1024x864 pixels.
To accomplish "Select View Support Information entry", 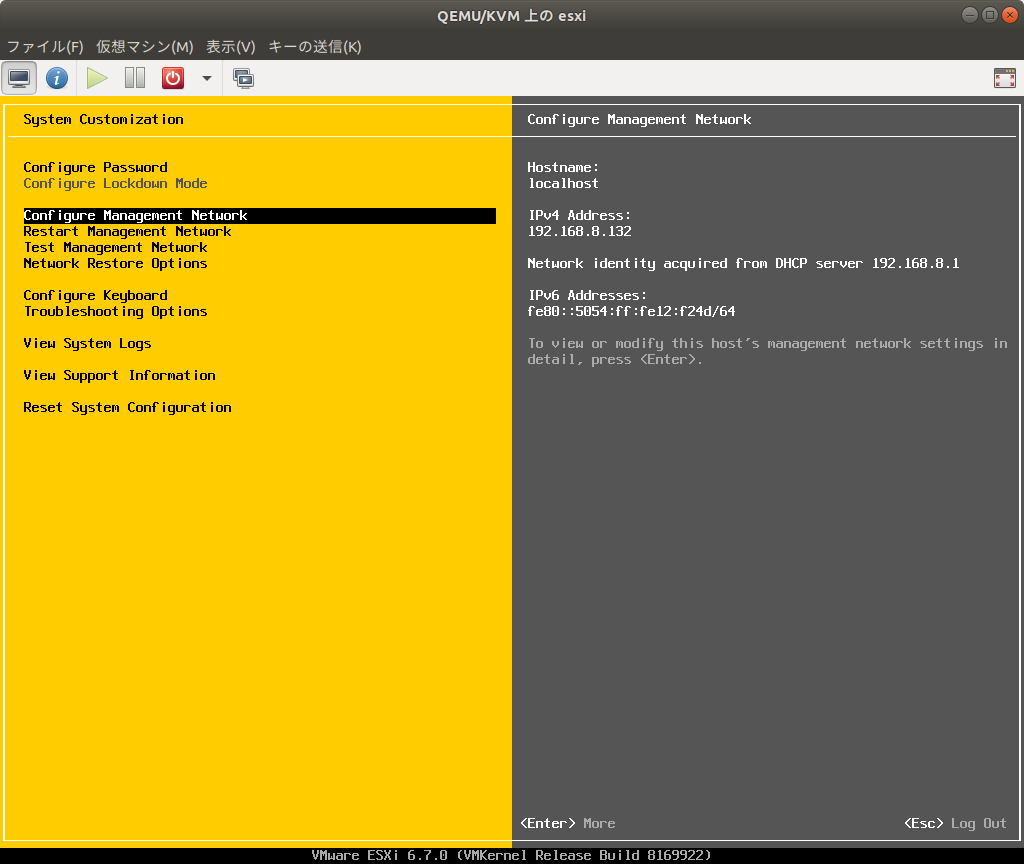I will (x=120, y=376).
